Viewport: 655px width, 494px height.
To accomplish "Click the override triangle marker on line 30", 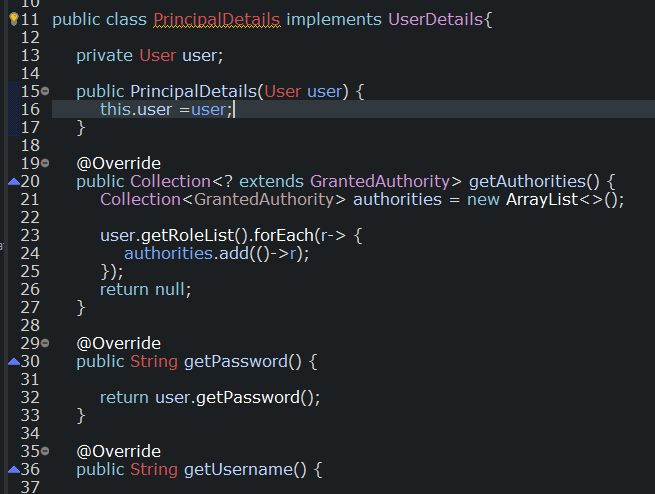I will pyautogui.click(x=14, y=361).
